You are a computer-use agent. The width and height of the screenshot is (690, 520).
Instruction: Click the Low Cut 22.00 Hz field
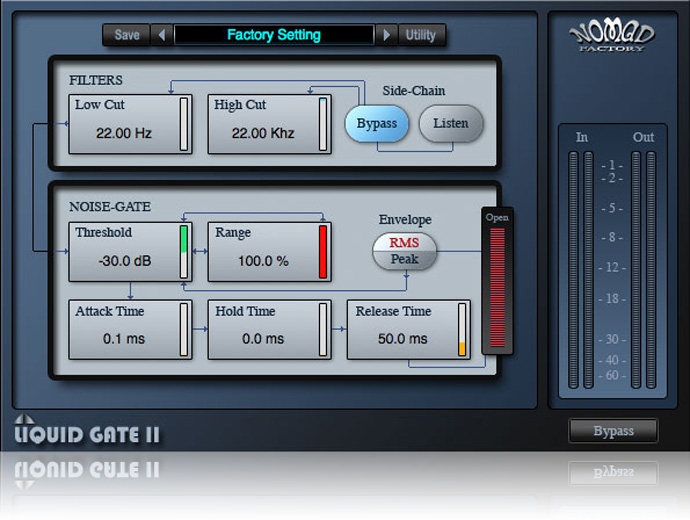click(x=123, y=132)
